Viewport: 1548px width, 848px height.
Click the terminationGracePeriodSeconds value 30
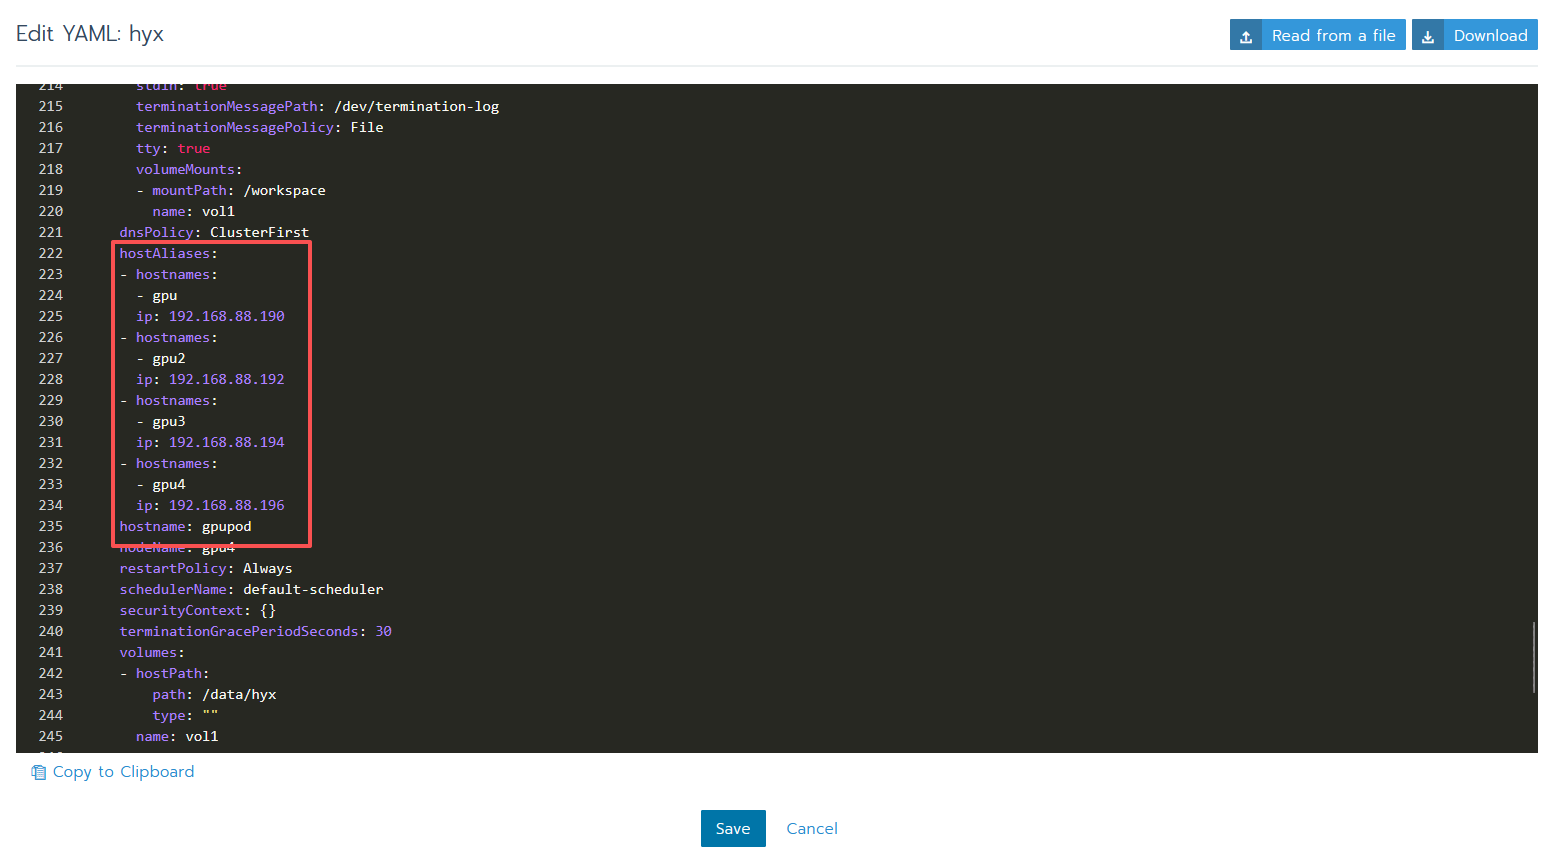[383, 631]
